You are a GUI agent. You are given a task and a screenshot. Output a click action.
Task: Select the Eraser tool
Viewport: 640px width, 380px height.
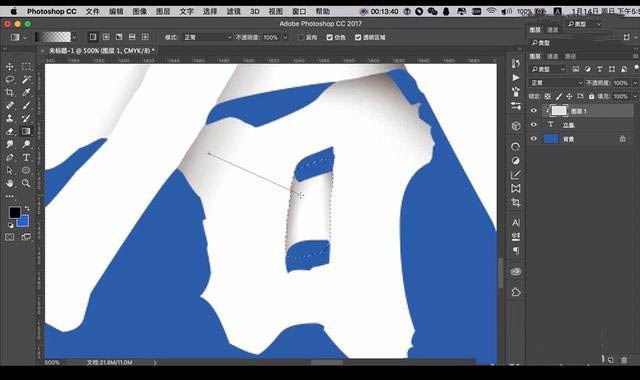10,131
